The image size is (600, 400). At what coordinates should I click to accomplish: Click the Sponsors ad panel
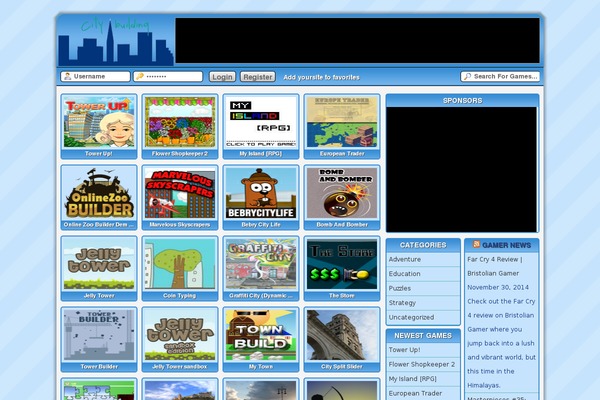pyautogui.click(x=461, y=170)
